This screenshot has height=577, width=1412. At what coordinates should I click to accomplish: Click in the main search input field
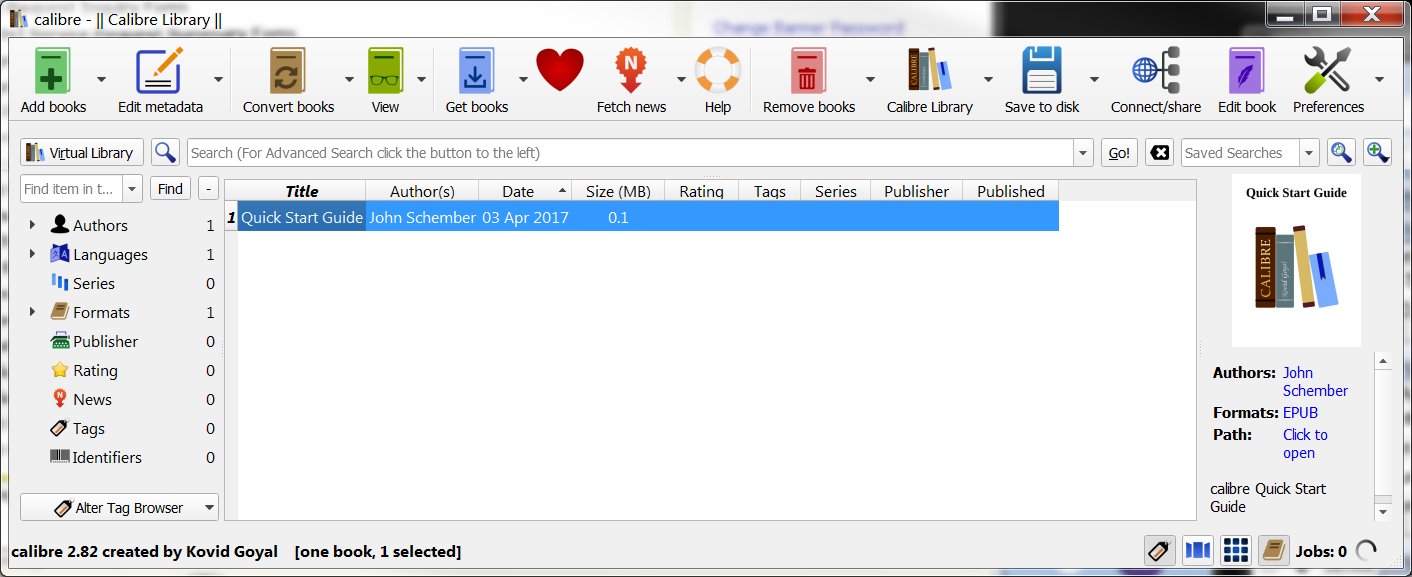coord(630,153)
